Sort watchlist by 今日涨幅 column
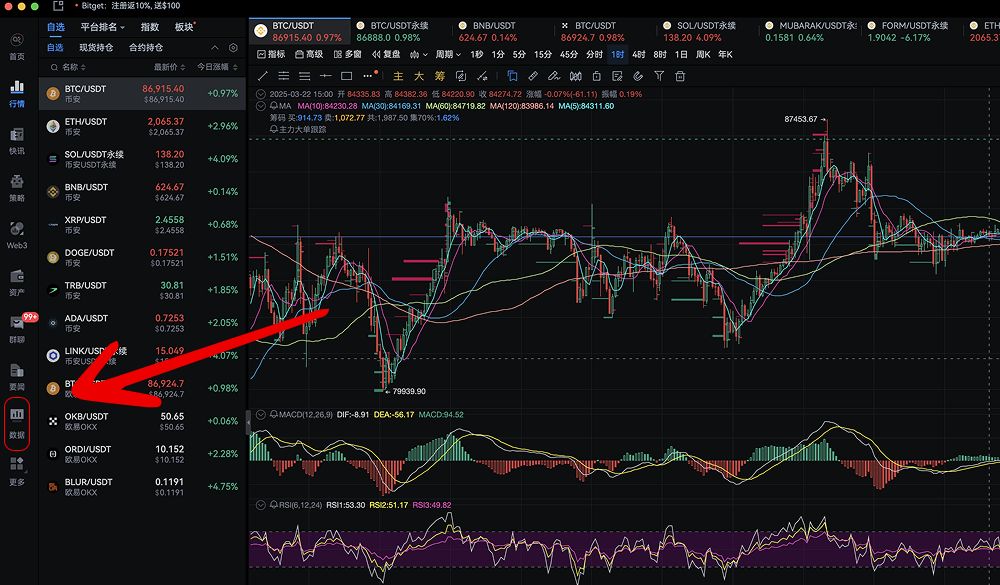 (x=216, y=67)
